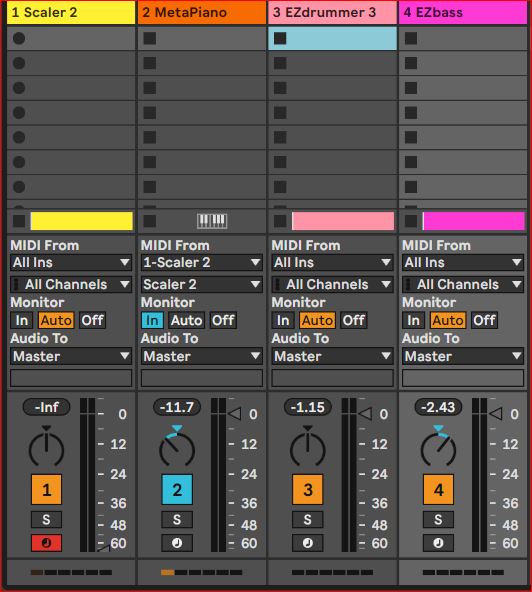Arm EZdrummer 3 track for recording
Screen dimensions: 532x592
point(308,543)
